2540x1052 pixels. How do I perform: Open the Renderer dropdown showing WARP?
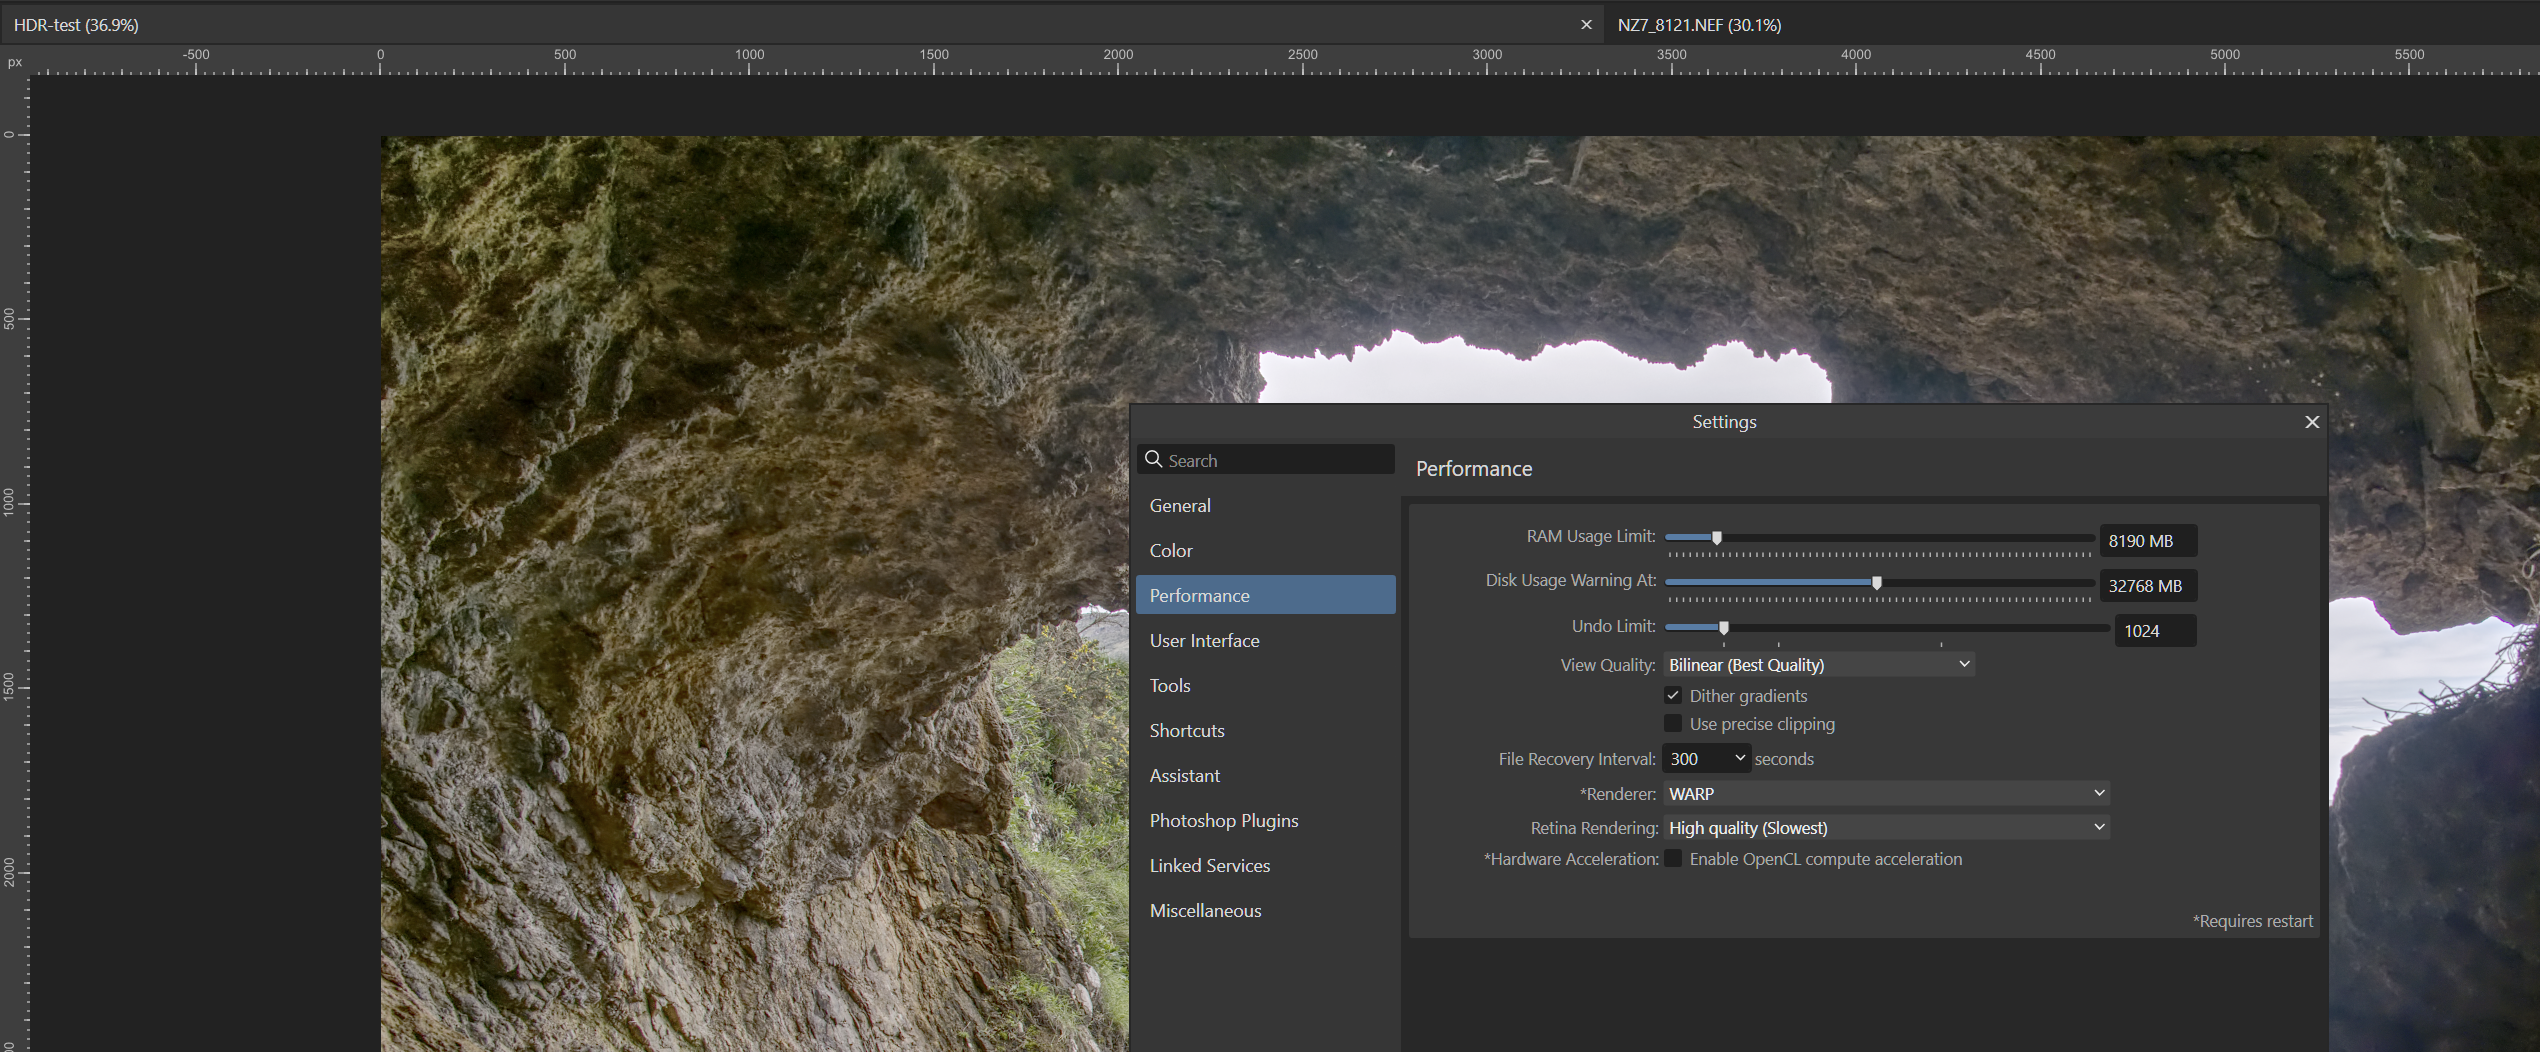pos(1886,793)
